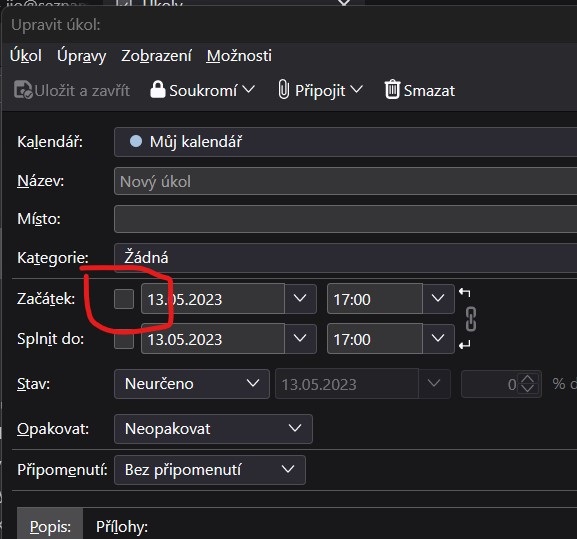Screen dimensions: 577x539
Task: Open the Splnit do date picker arrow
Action: pos(300,339)
